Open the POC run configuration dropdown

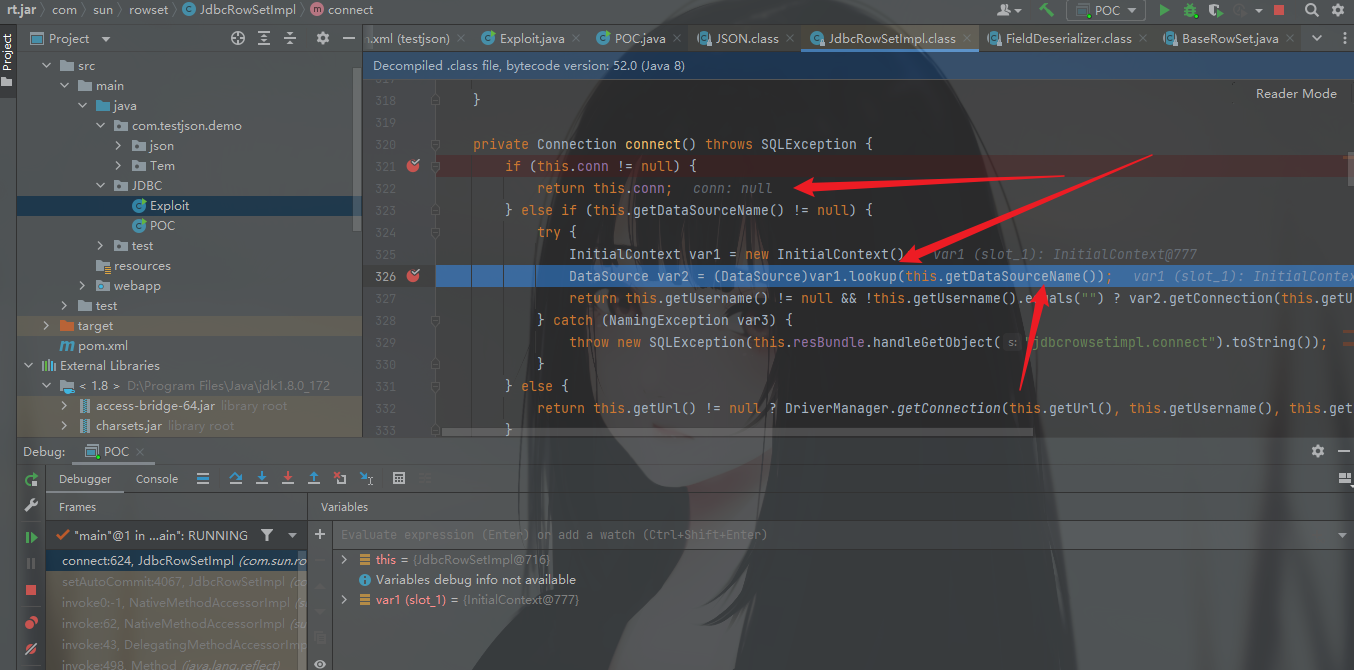pyautogui.click(x=1106, y=10)
